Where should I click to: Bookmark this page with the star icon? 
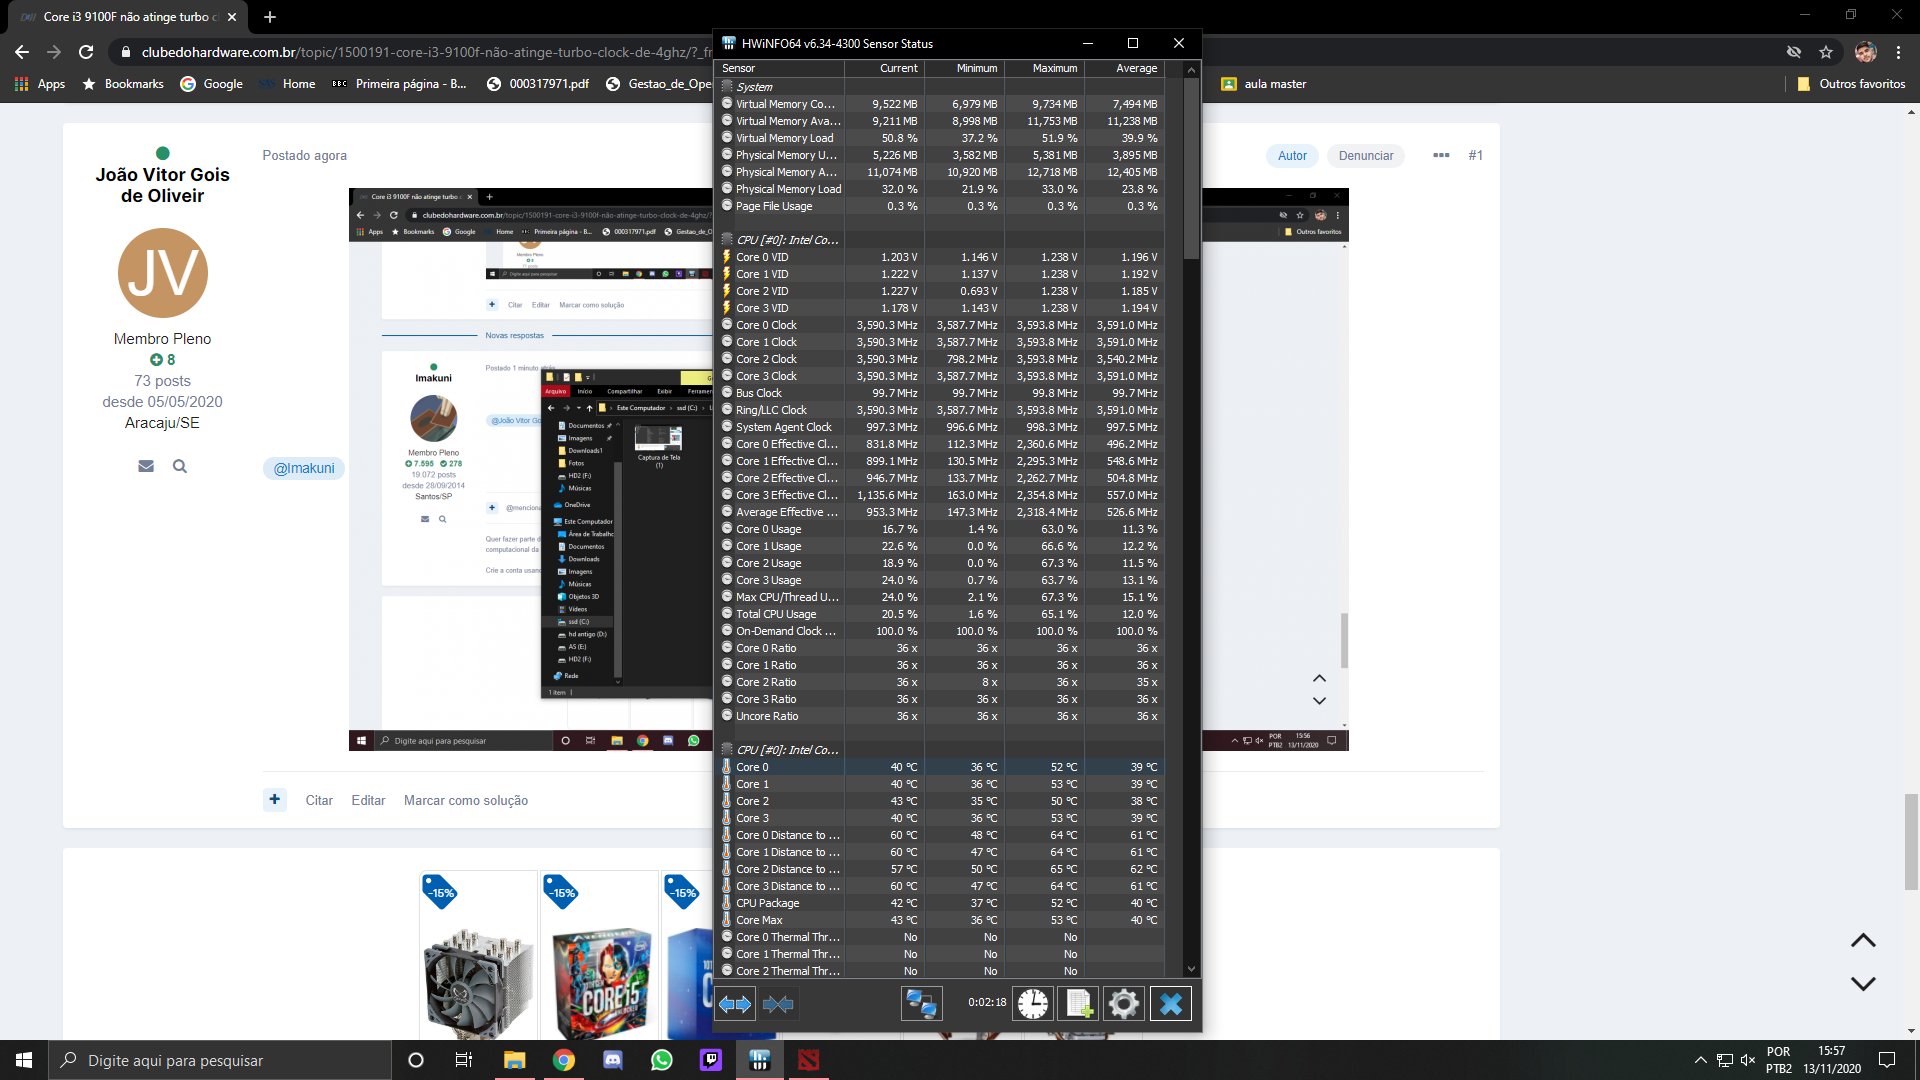1826,52
